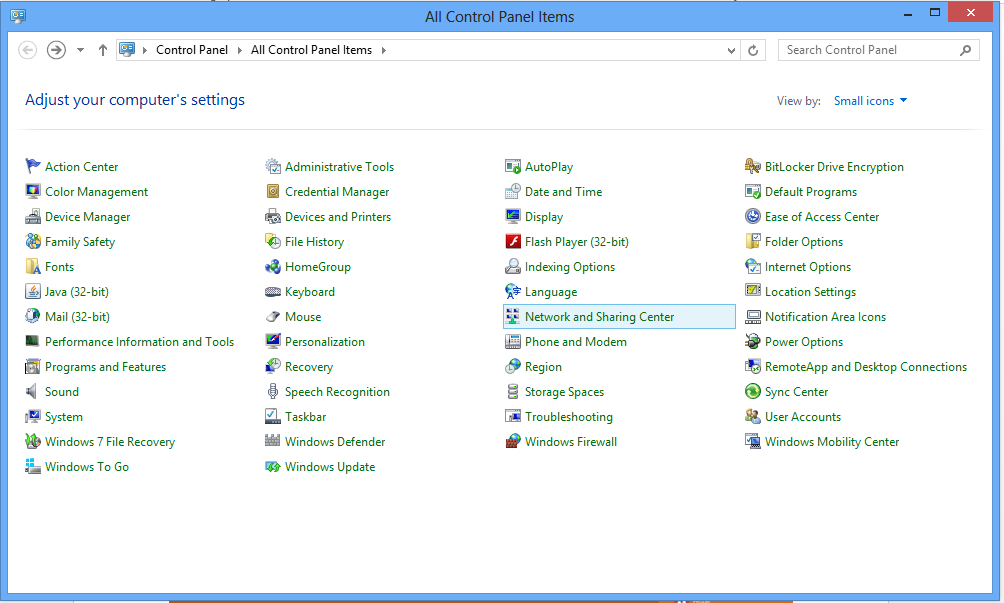The image size is (1004, 603).
Task: Expand the address bar history dropdown
Action: coord(731,50)
